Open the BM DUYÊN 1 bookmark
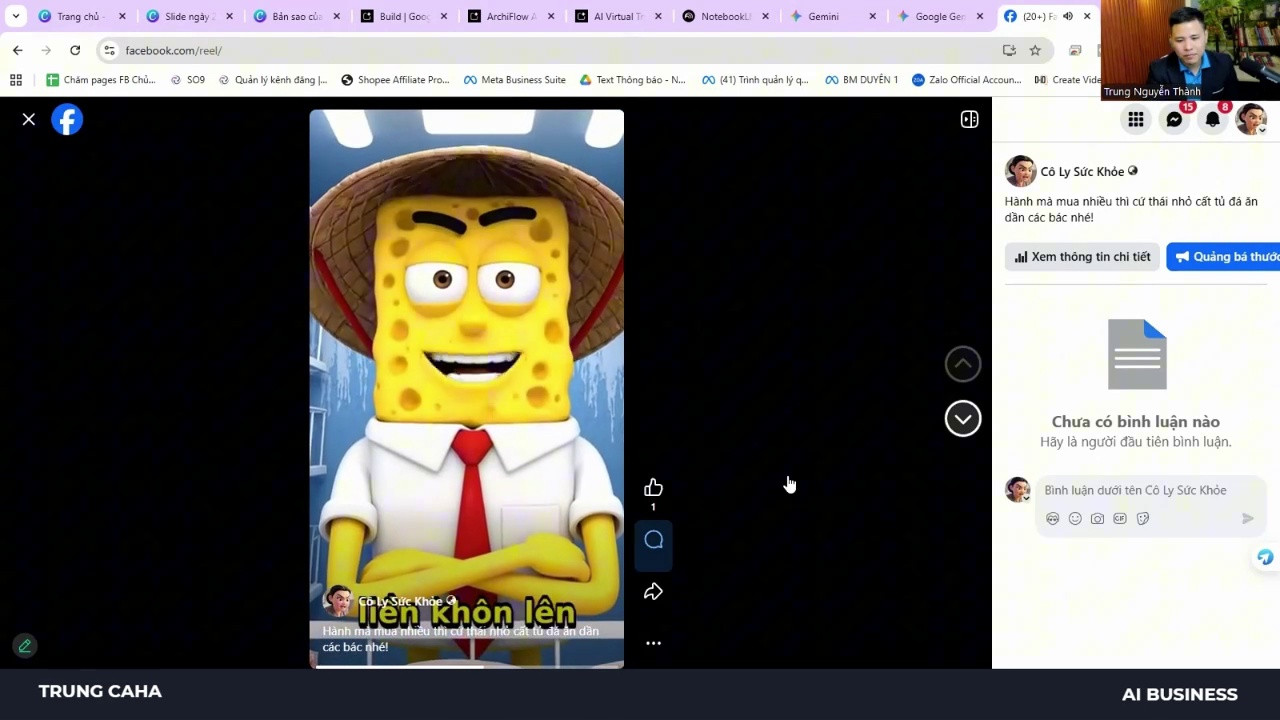This screenshot has width=1280, height=720. [x=862, y=80]
